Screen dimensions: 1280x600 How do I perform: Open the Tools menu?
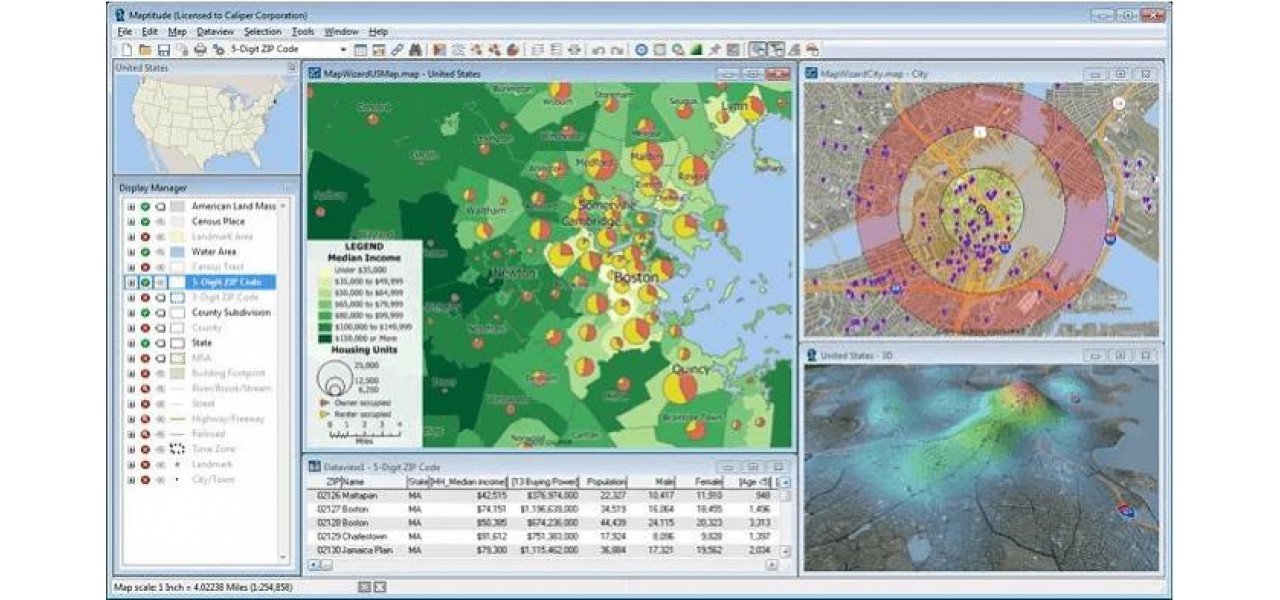click(303, 32)
